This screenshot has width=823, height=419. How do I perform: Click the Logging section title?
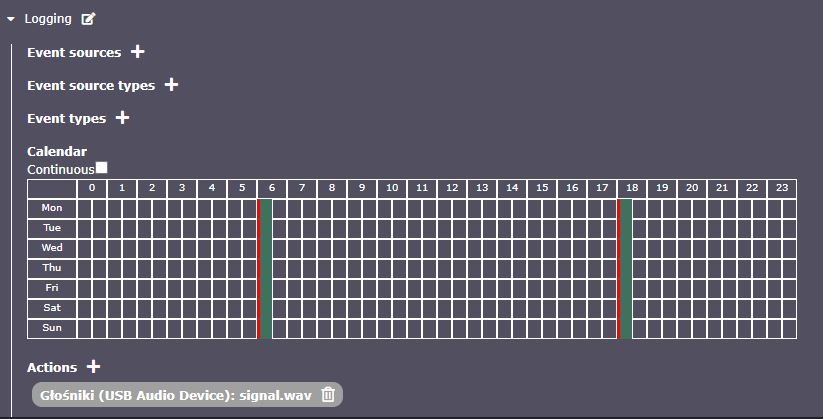(47, 18)
